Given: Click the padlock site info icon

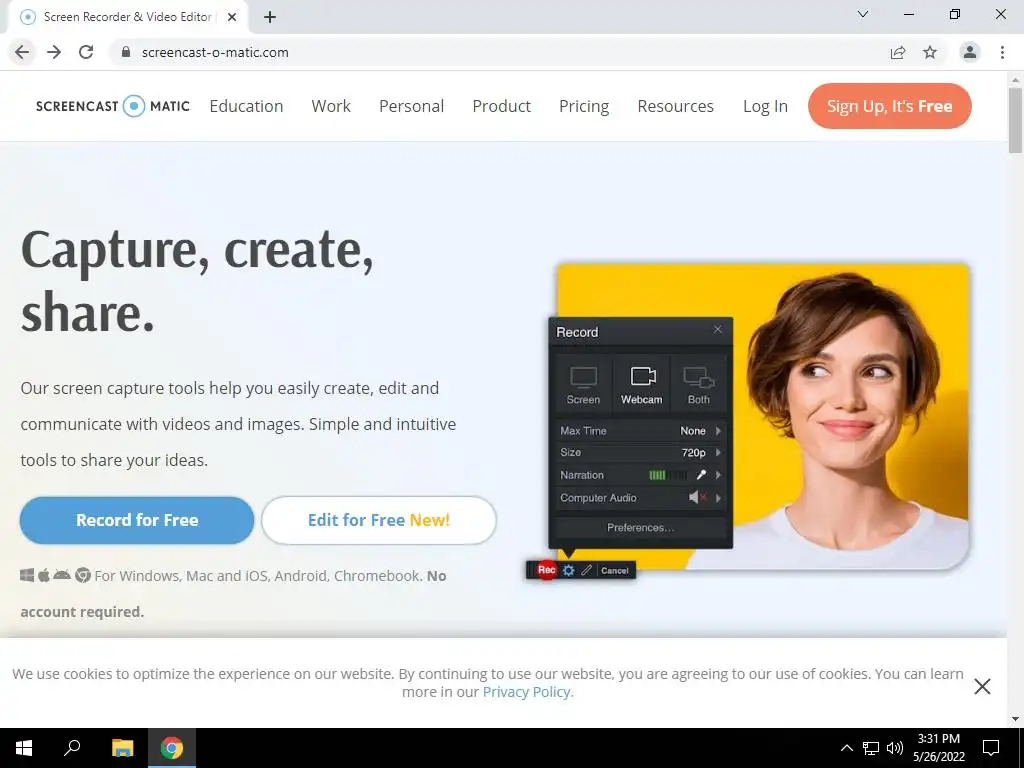Looking at the screenshot, I should tap(126, 52).
